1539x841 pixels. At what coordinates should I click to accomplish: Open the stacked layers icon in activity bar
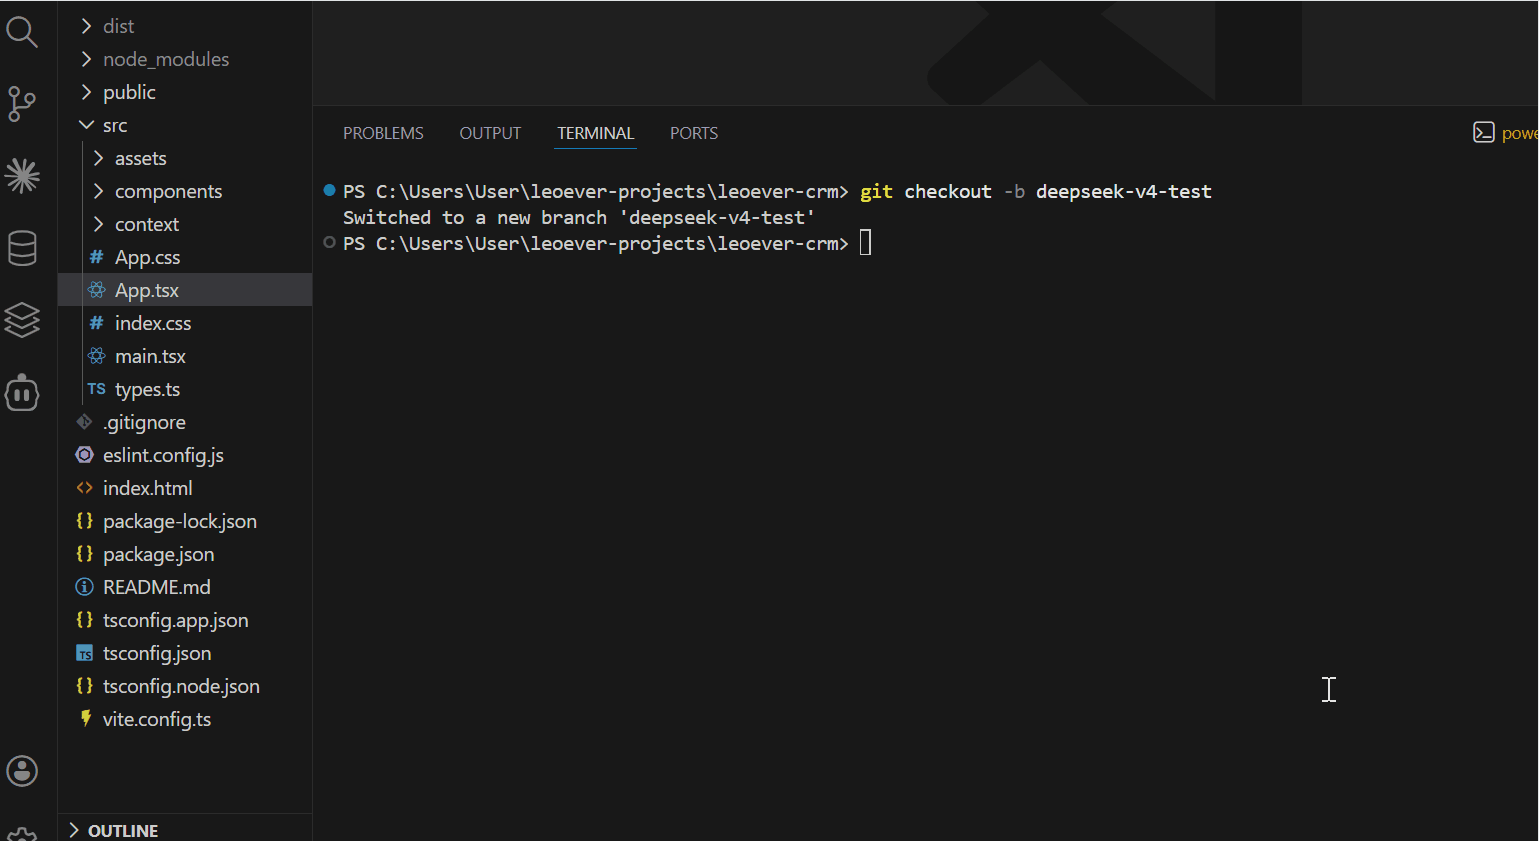pyautogui.click(x=22, y=320)
